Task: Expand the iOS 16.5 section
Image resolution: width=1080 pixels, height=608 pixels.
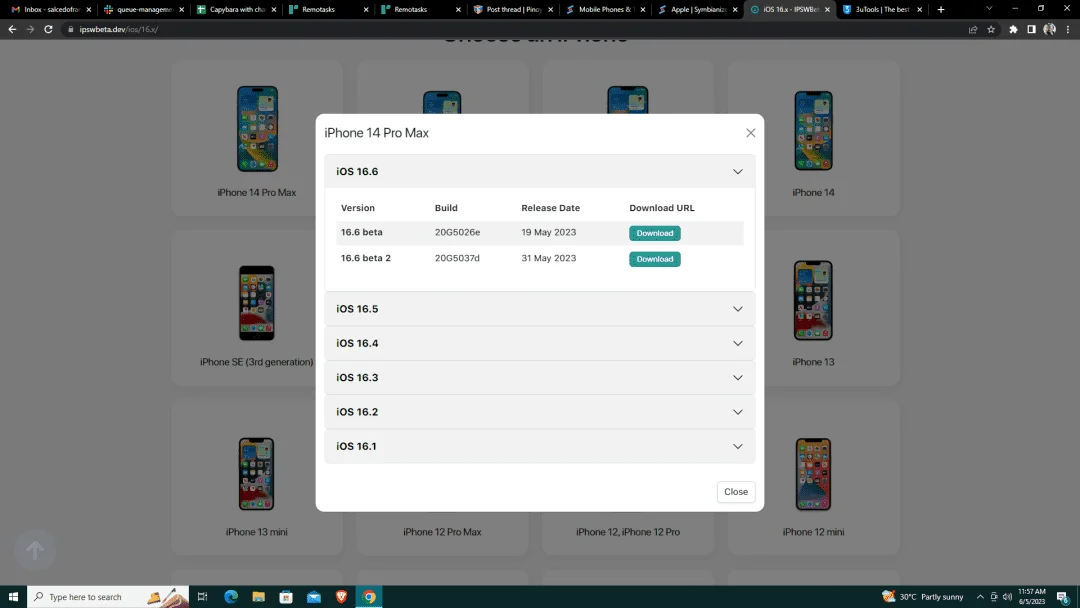Action: (x=539, y=309)
